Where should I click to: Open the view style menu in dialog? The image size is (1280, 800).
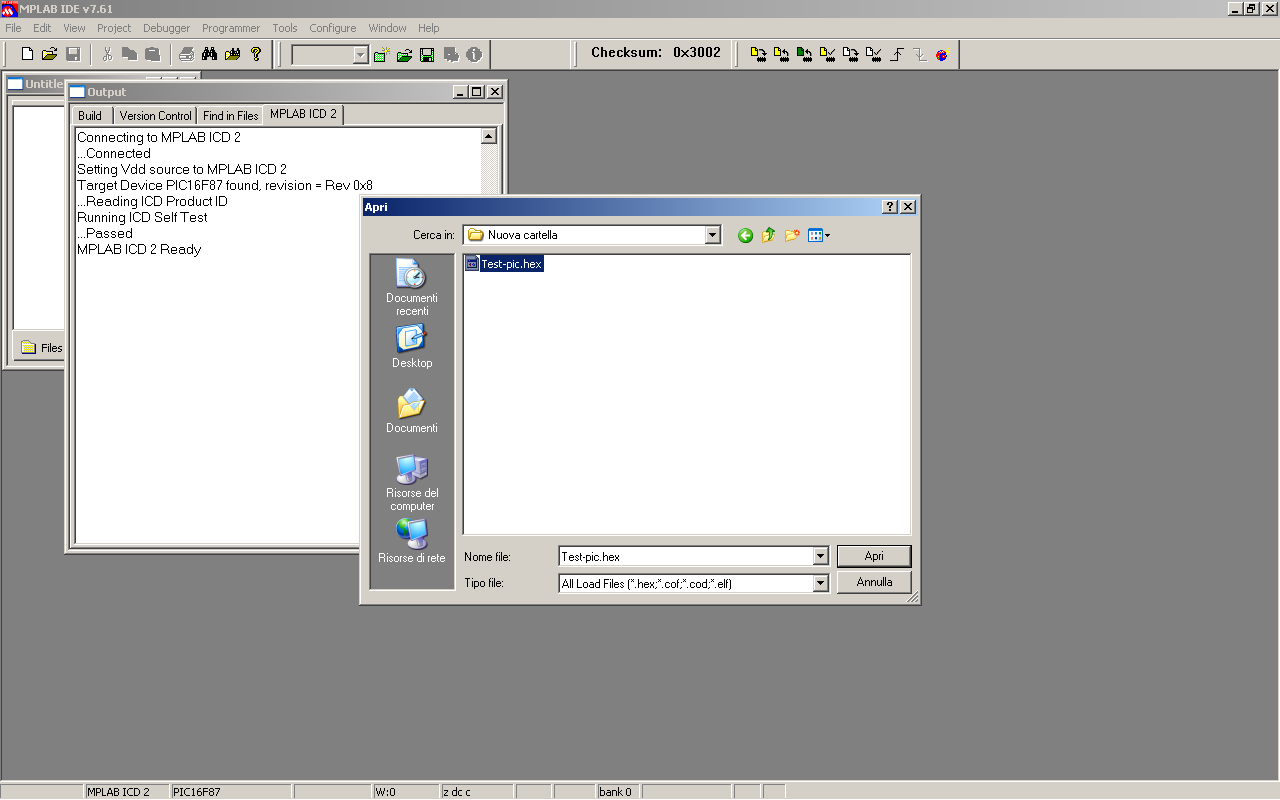click(x=819, y=235)
